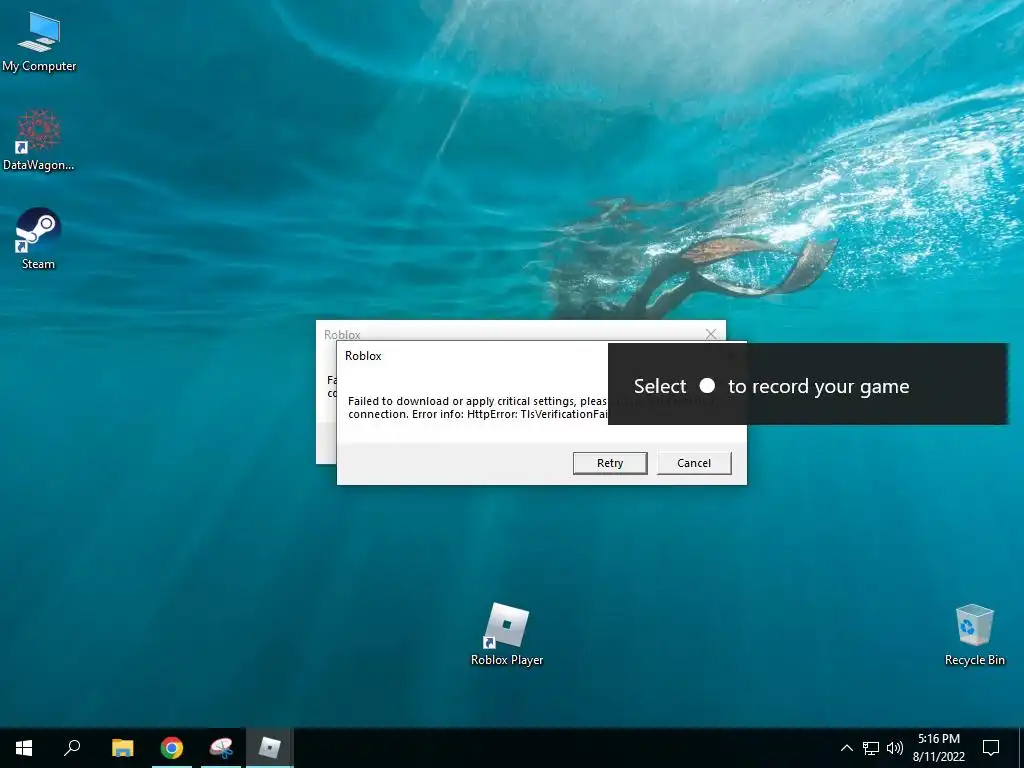Select the Steam desktop shortcut
Viewport: 1024px width, 768px height.
pos(38,238)
